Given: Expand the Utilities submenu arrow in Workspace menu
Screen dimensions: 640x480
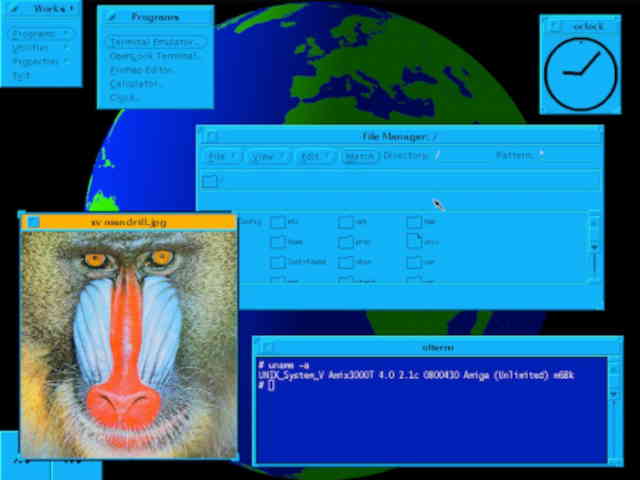Looking at the screenshot, I should [66, 48].
